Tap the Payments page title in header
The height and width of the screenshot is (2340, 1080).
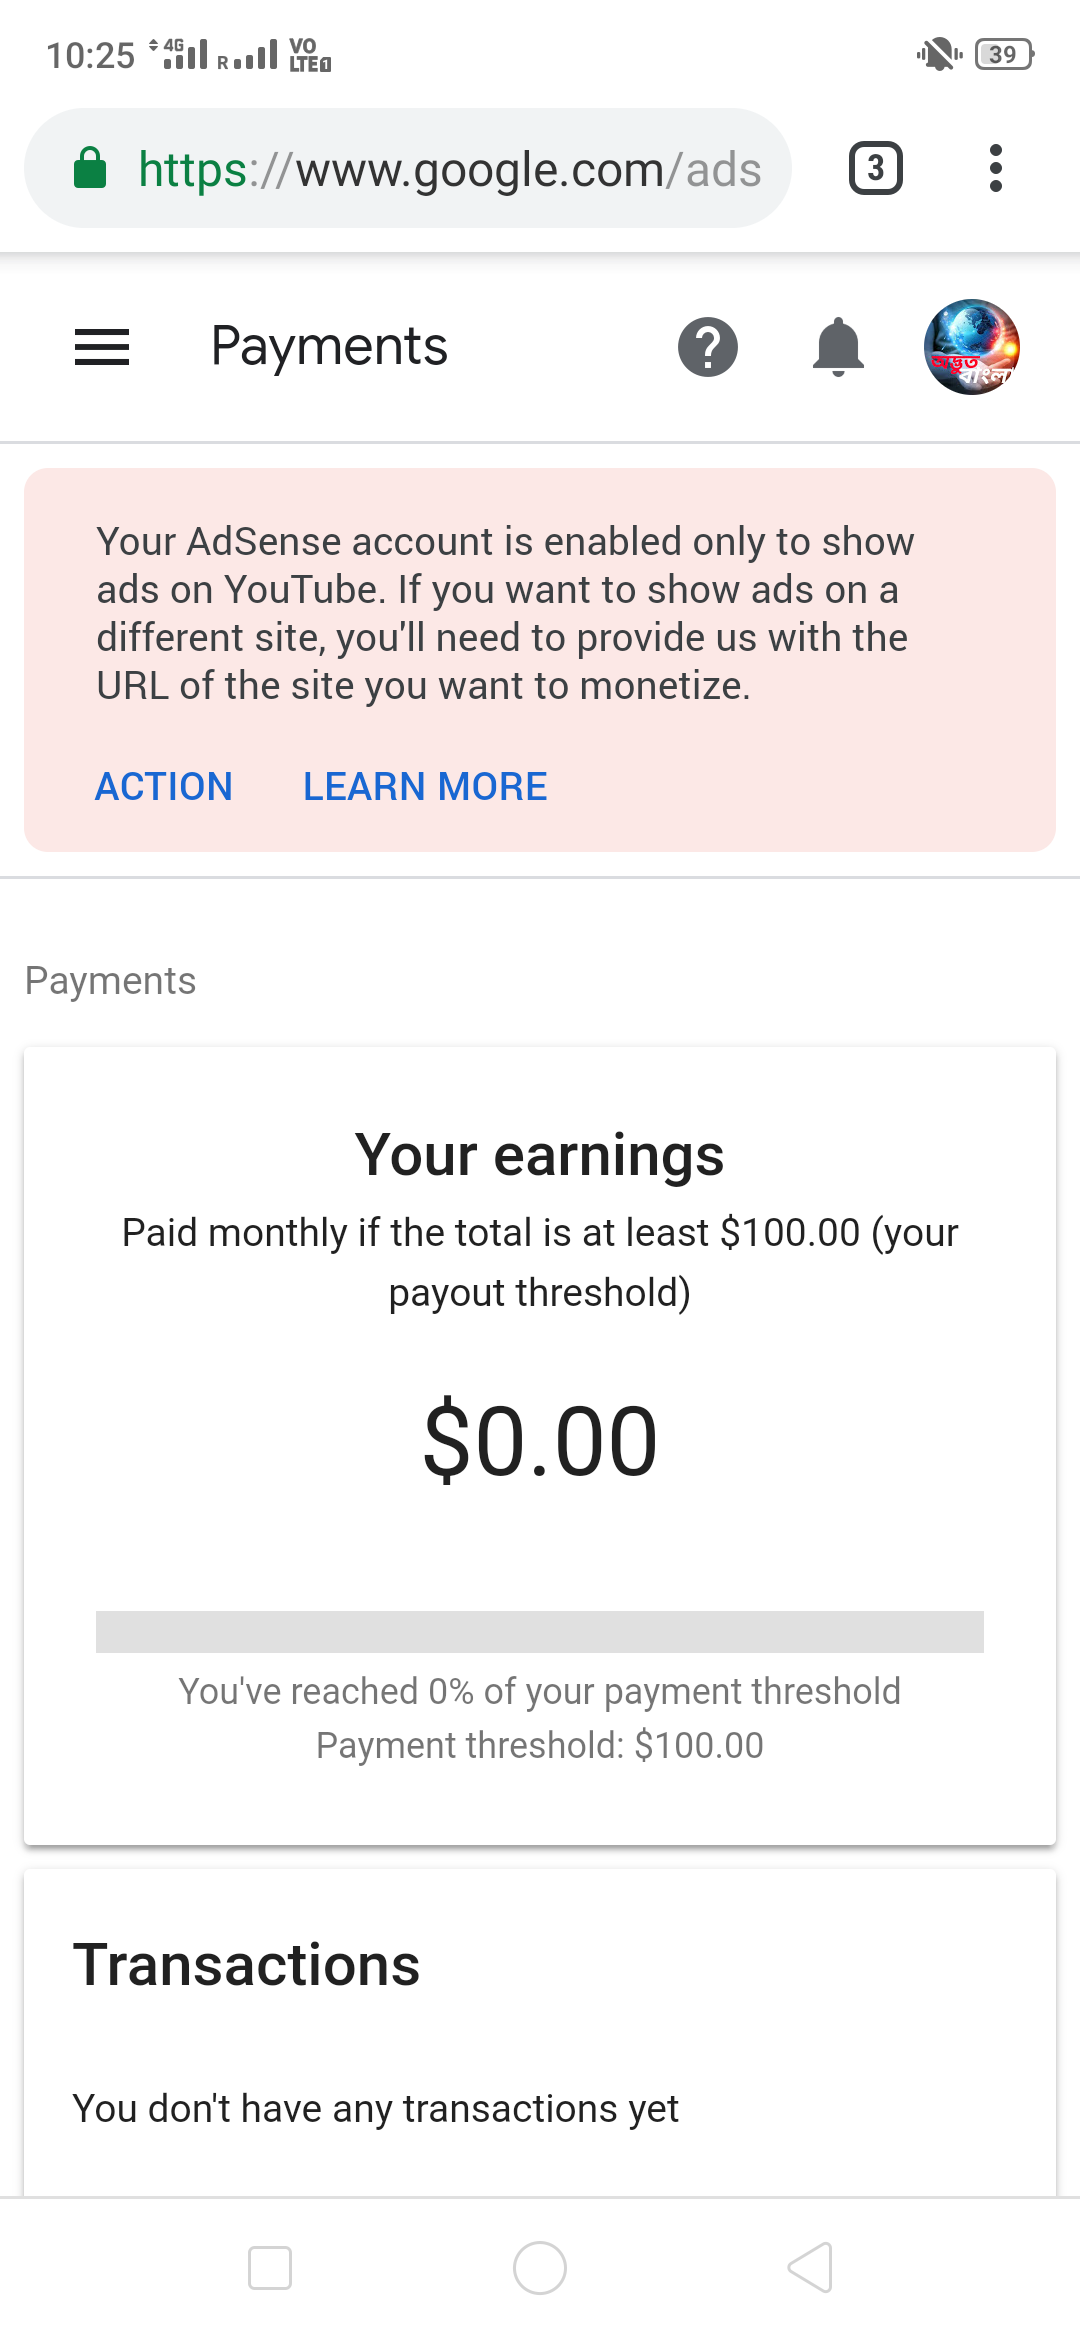pyautogui.click(x=329, y=347)
